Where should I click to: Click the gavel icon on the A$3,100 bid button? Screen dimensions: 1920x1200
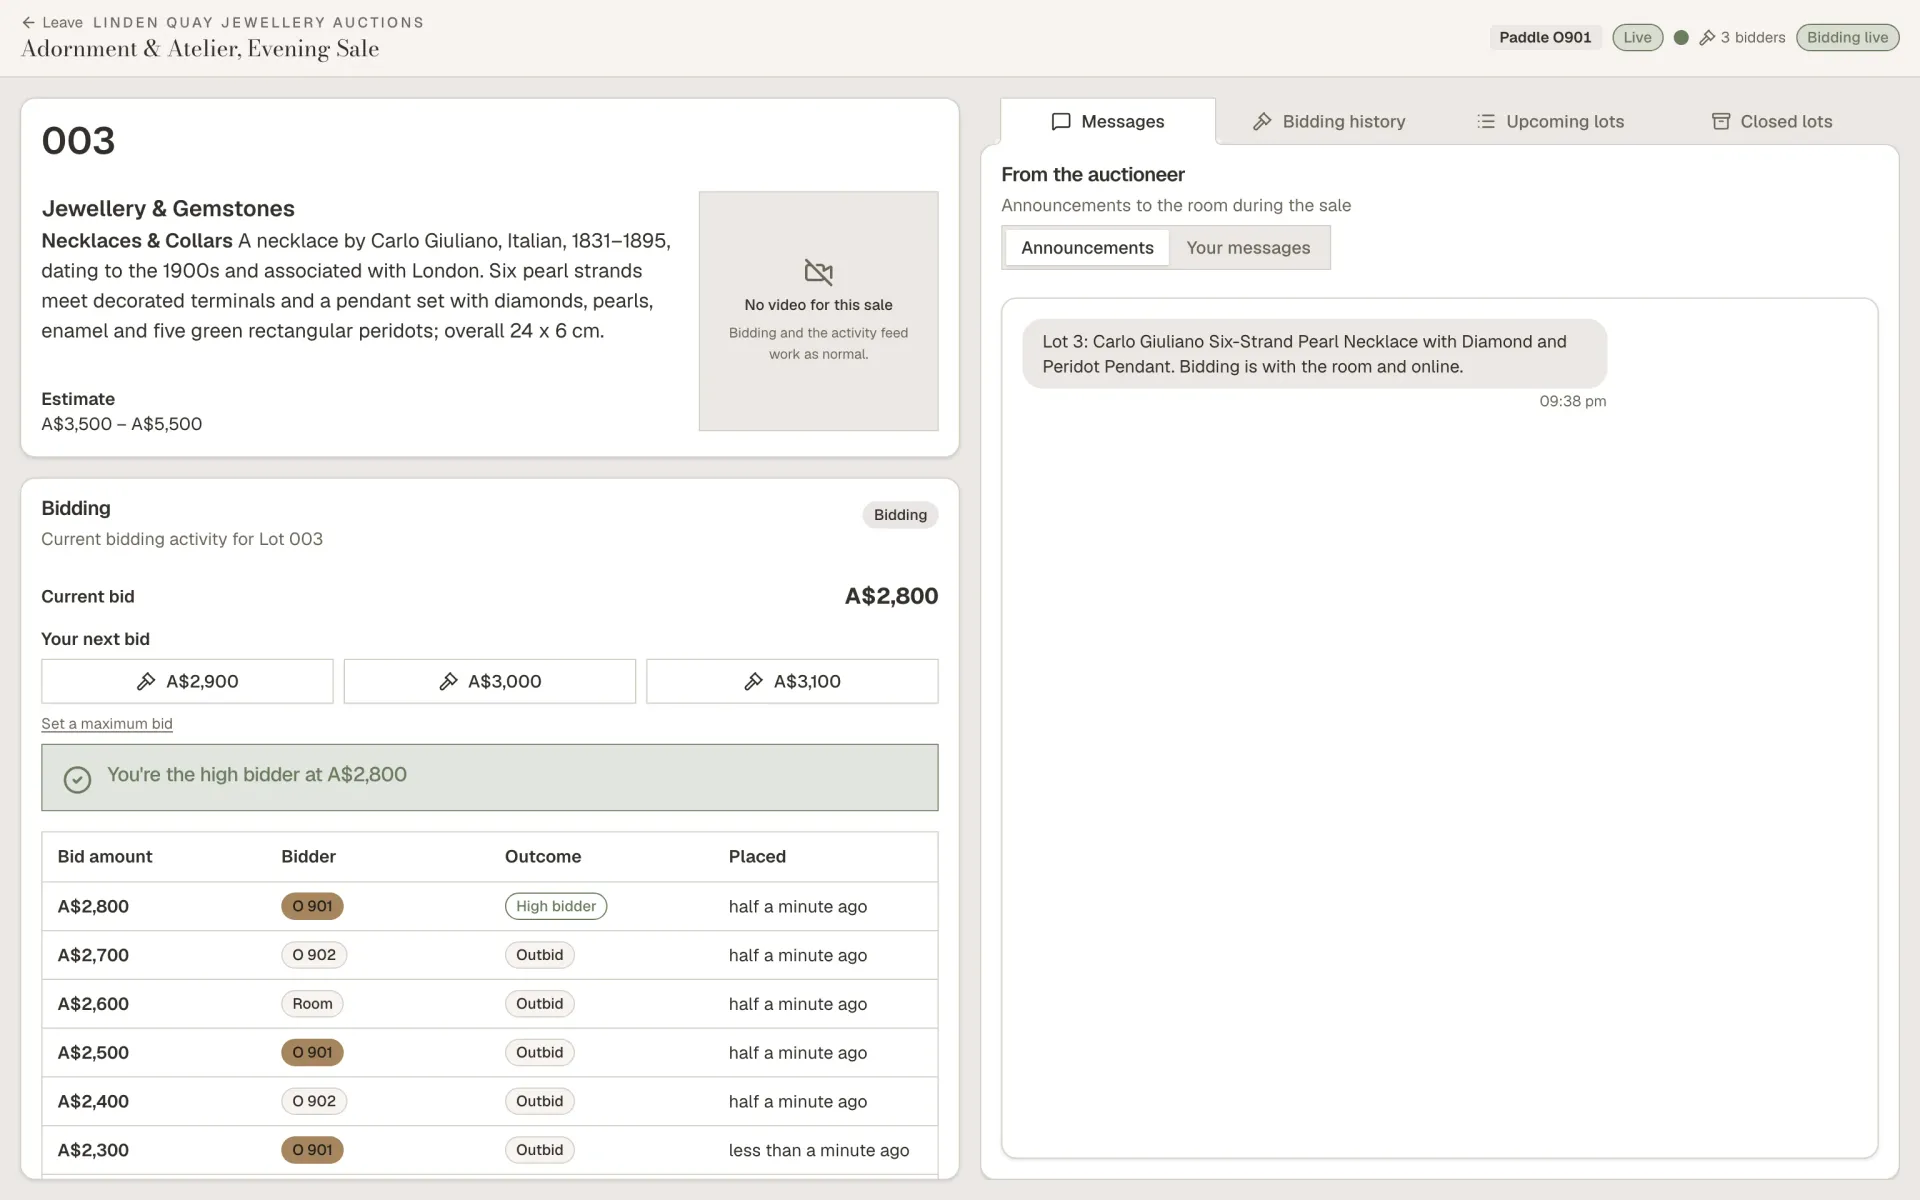coord(754,681)
